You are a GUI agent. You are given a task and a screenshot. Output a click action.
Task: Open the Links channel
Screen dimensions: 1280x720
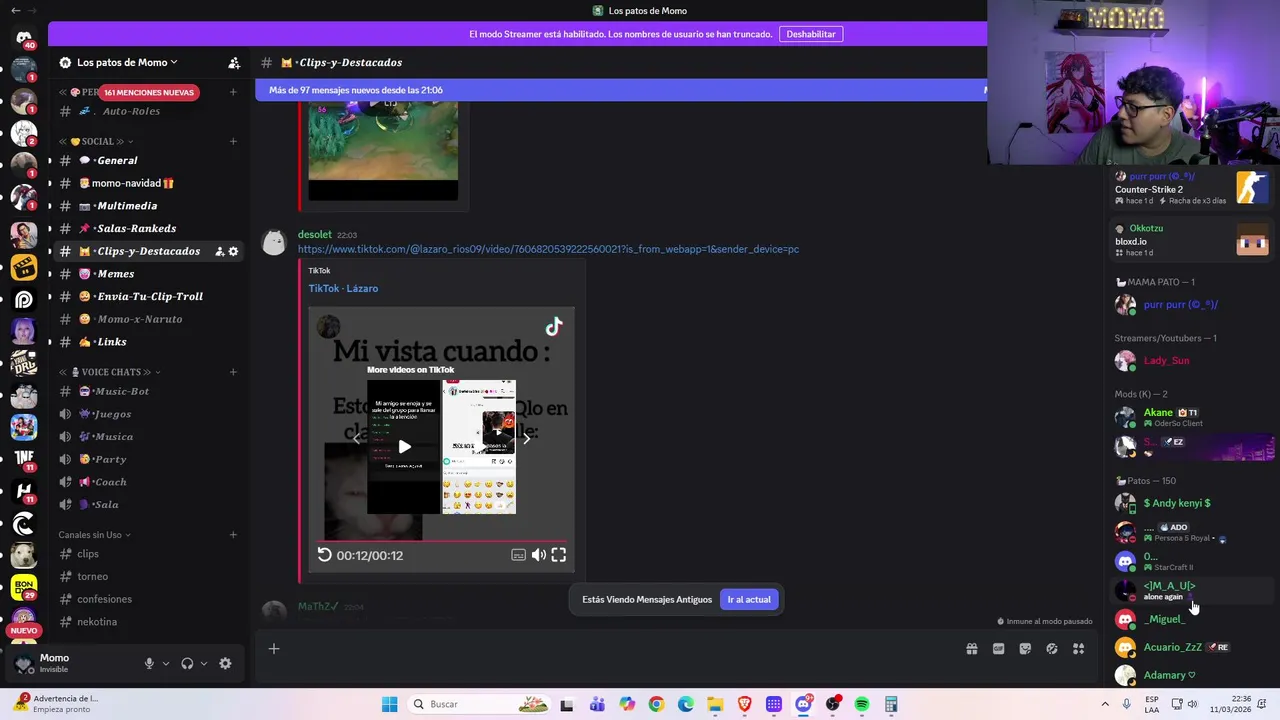(148, 342)
